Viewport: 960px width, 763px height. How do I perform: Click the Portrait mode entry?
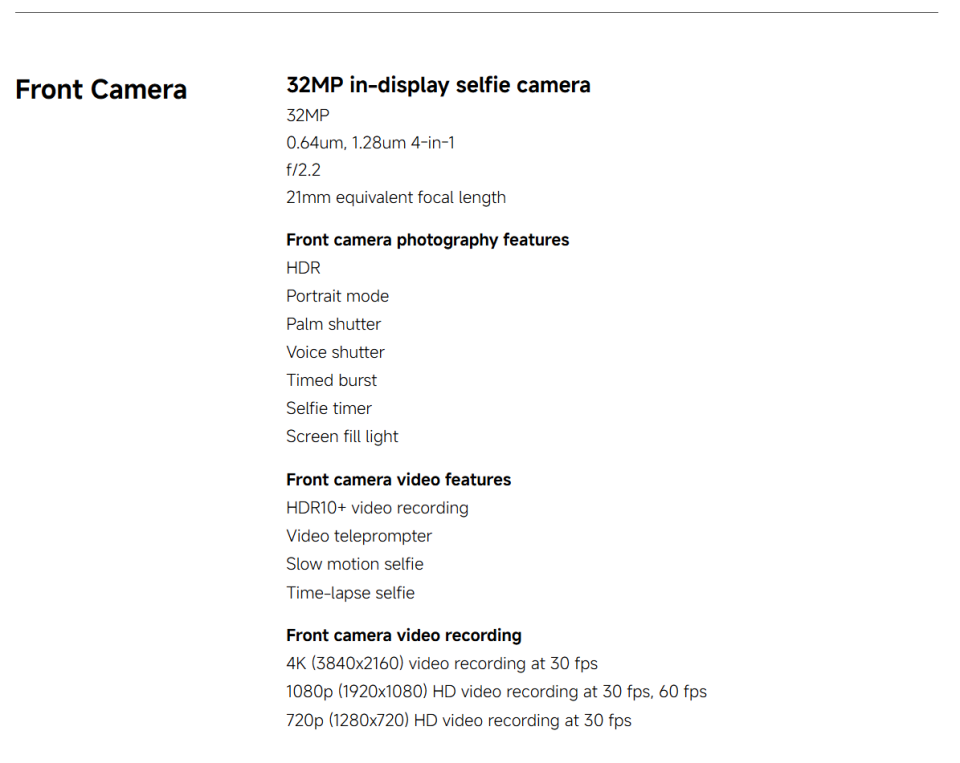click(x=337, y=296)
